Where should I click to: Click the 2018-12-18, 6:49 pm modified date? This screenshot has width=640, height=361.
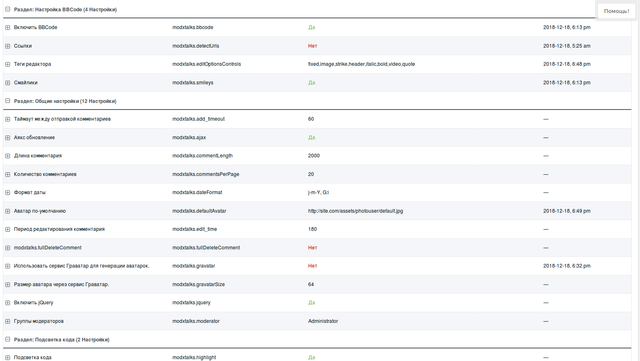567,211
